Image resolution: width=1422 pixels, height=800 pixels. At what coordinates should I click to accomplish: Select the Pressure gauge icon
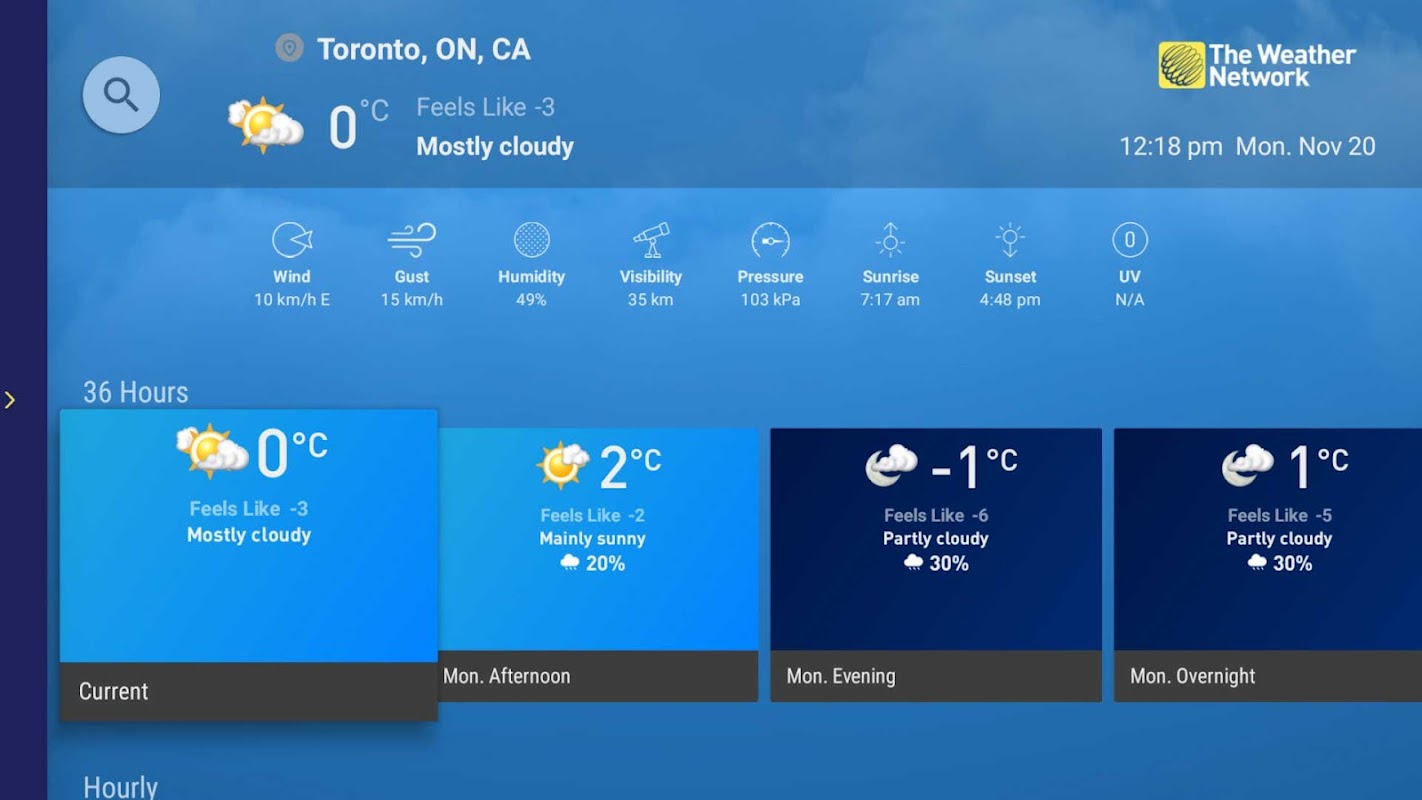pos(770,240)
